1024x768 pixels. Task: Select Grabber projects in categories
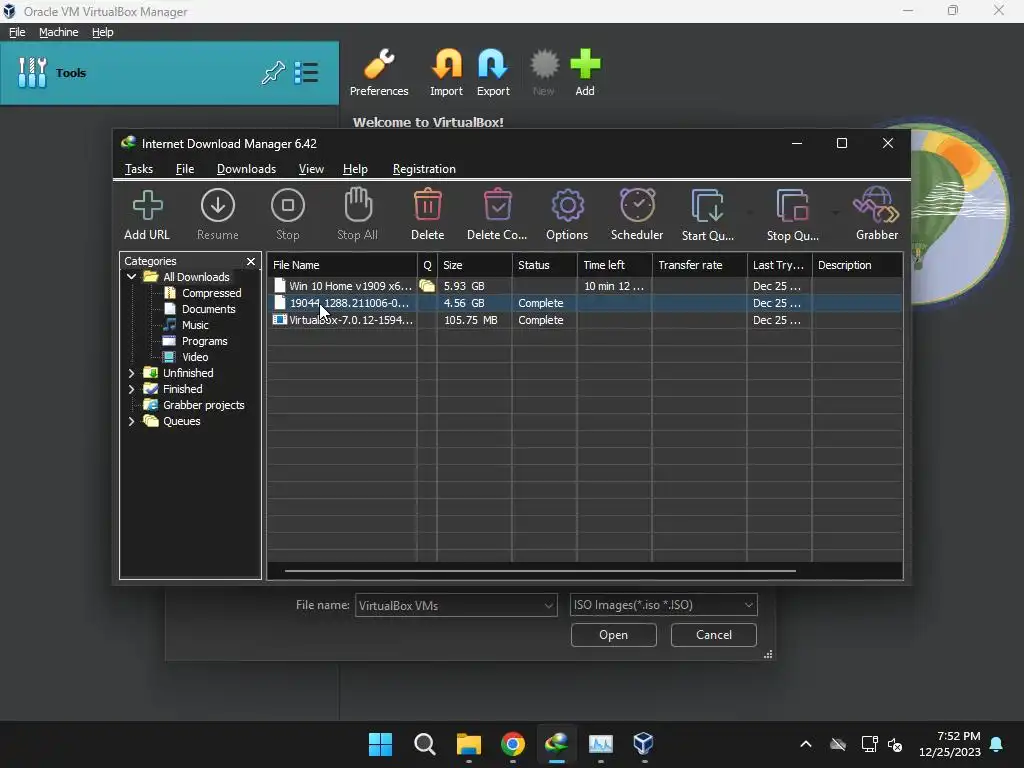coord(204,405)
